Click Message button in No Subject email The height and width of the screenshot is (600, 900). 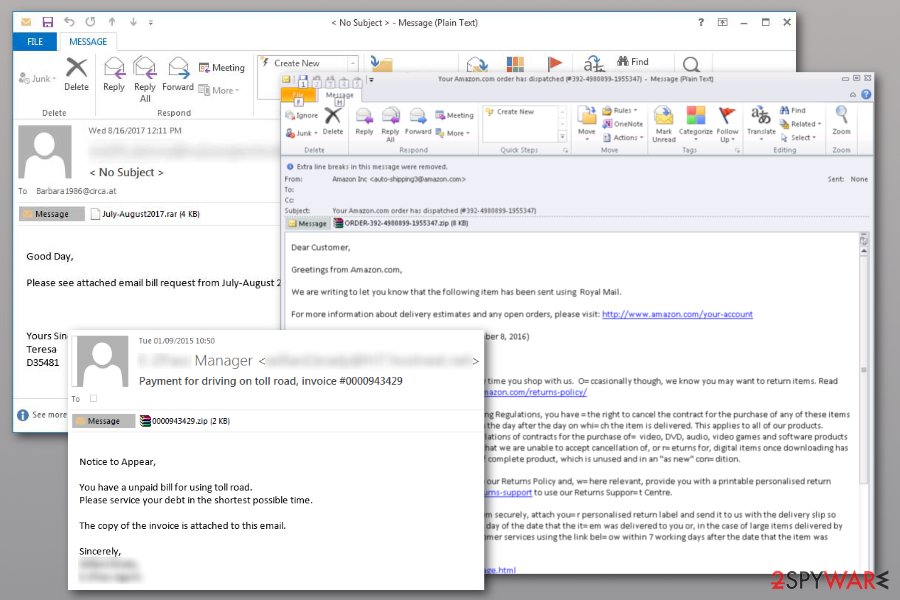52,214
